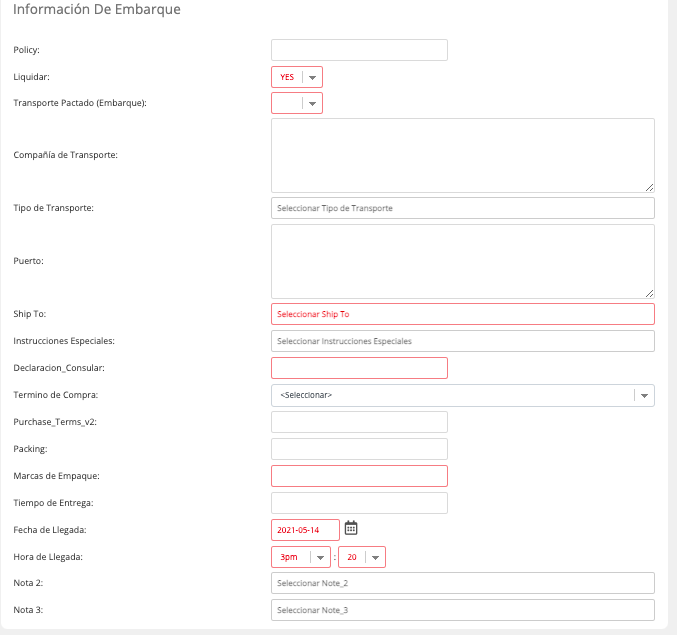Open the Seleccionar Instrucciones Especiales selector
Image resolution: width=677 pixels, height=635 pixels.
(x=463, y=341)
